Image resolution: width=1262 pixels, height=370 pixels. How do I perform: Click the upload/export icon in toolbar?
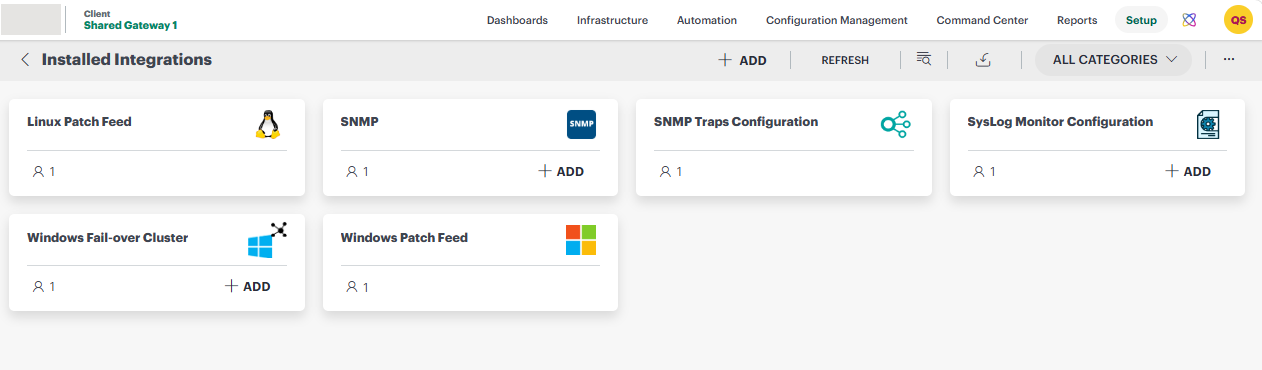[983, 60]
